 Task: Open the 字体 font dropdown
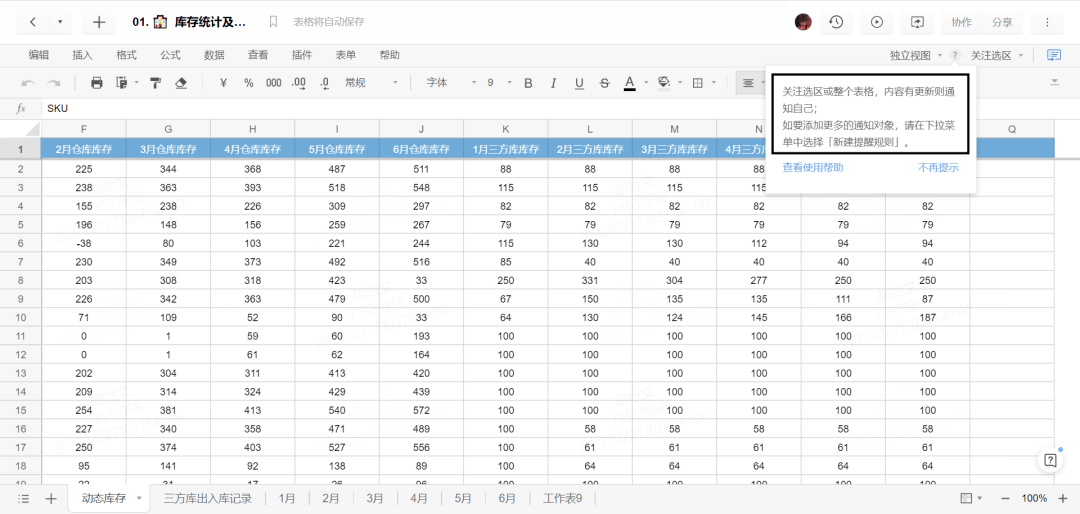(x=451, y=83)
